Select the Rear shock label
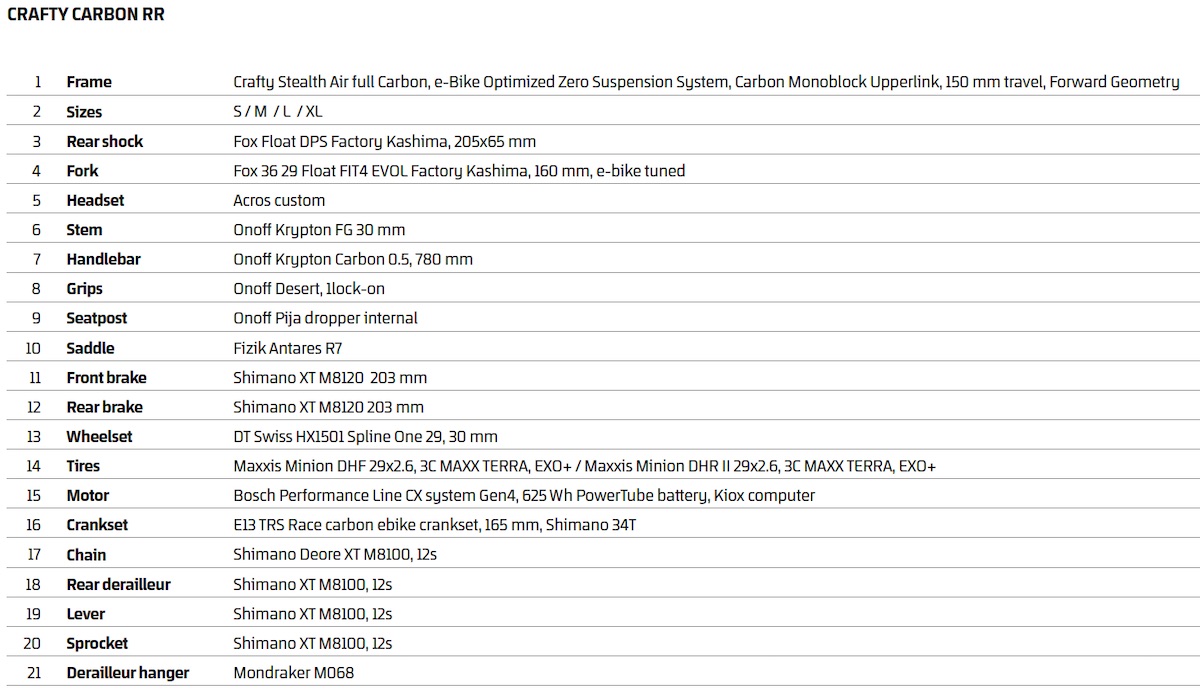Screen dimensions: 1200x698 [x=104, y=141]
